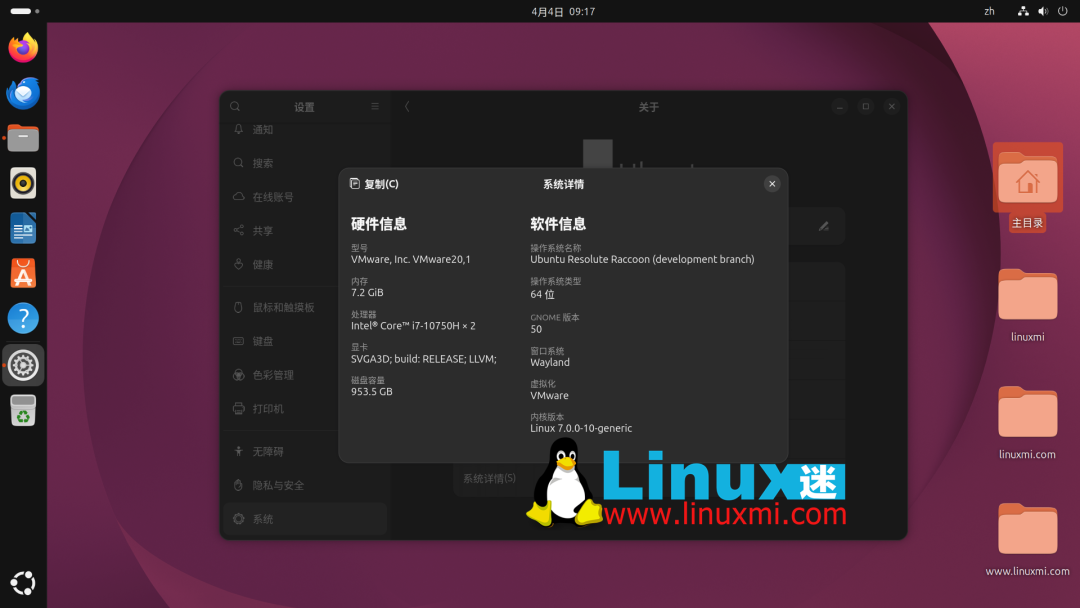Launch Thunderbird mail client from the dock
This screenshot has height=608, width=1080.
tap(22, 93)
